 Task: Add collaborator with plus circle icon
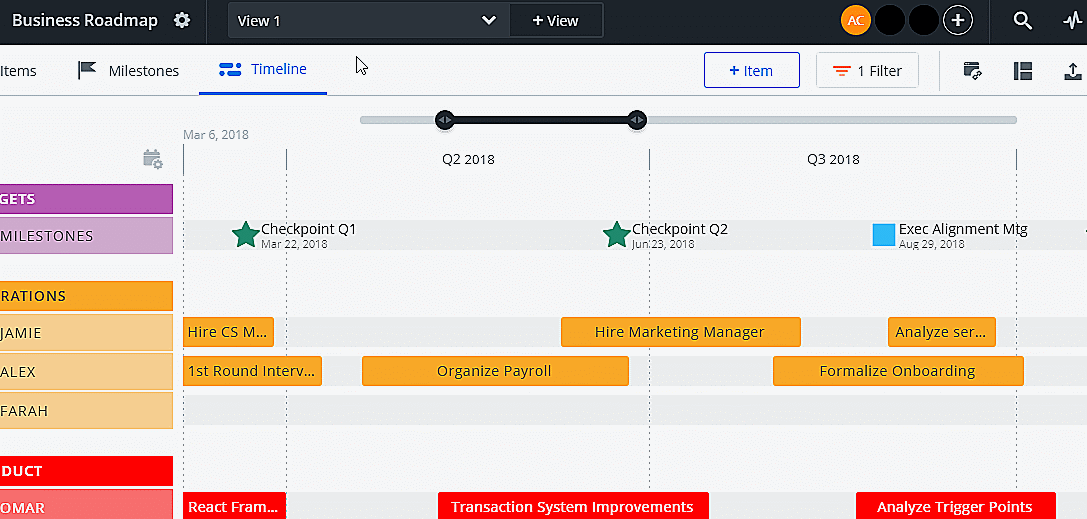pos(958,20)
